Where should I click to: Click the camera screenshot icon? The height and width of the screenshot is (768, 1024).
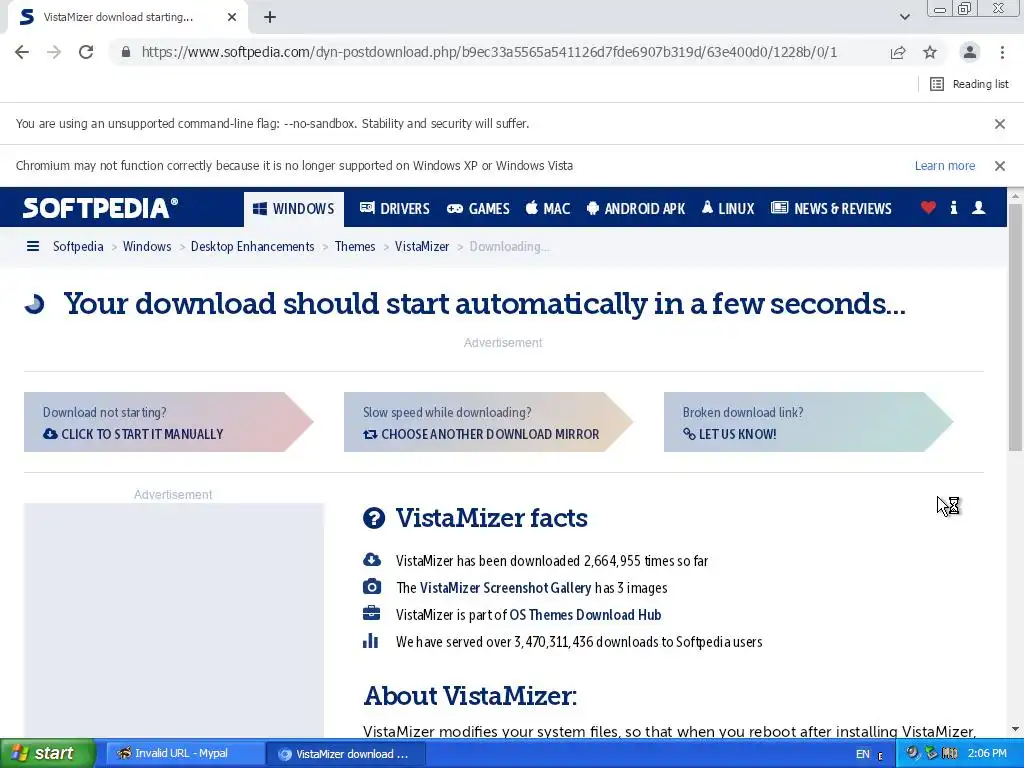(x=372, y=586)
